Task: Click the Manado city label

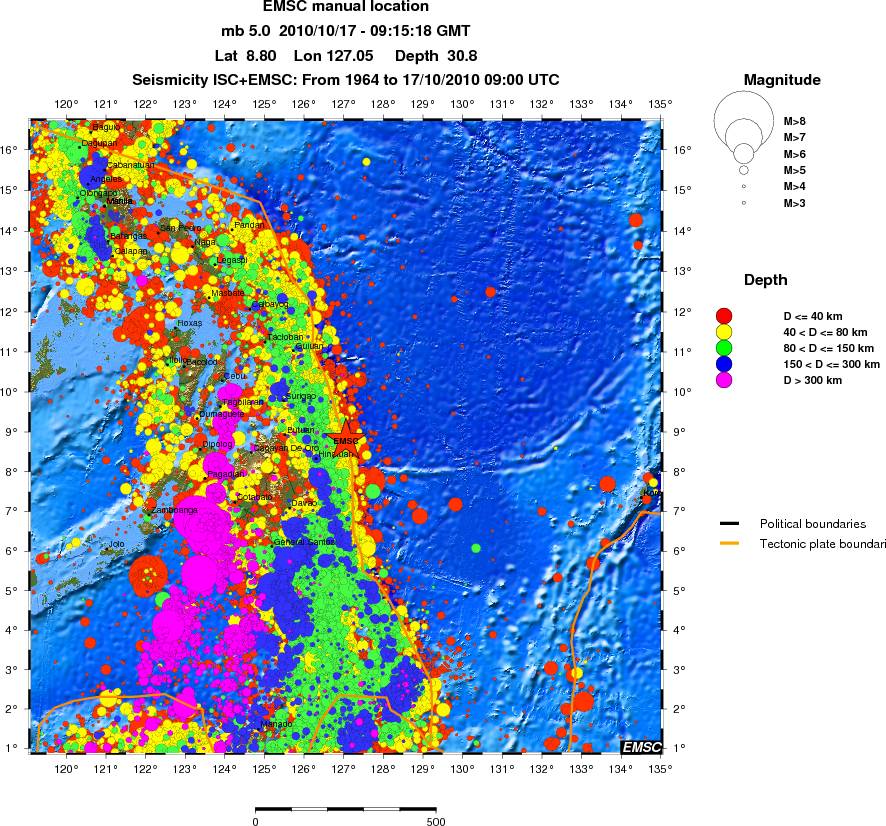Action: (x=276, y=724)
